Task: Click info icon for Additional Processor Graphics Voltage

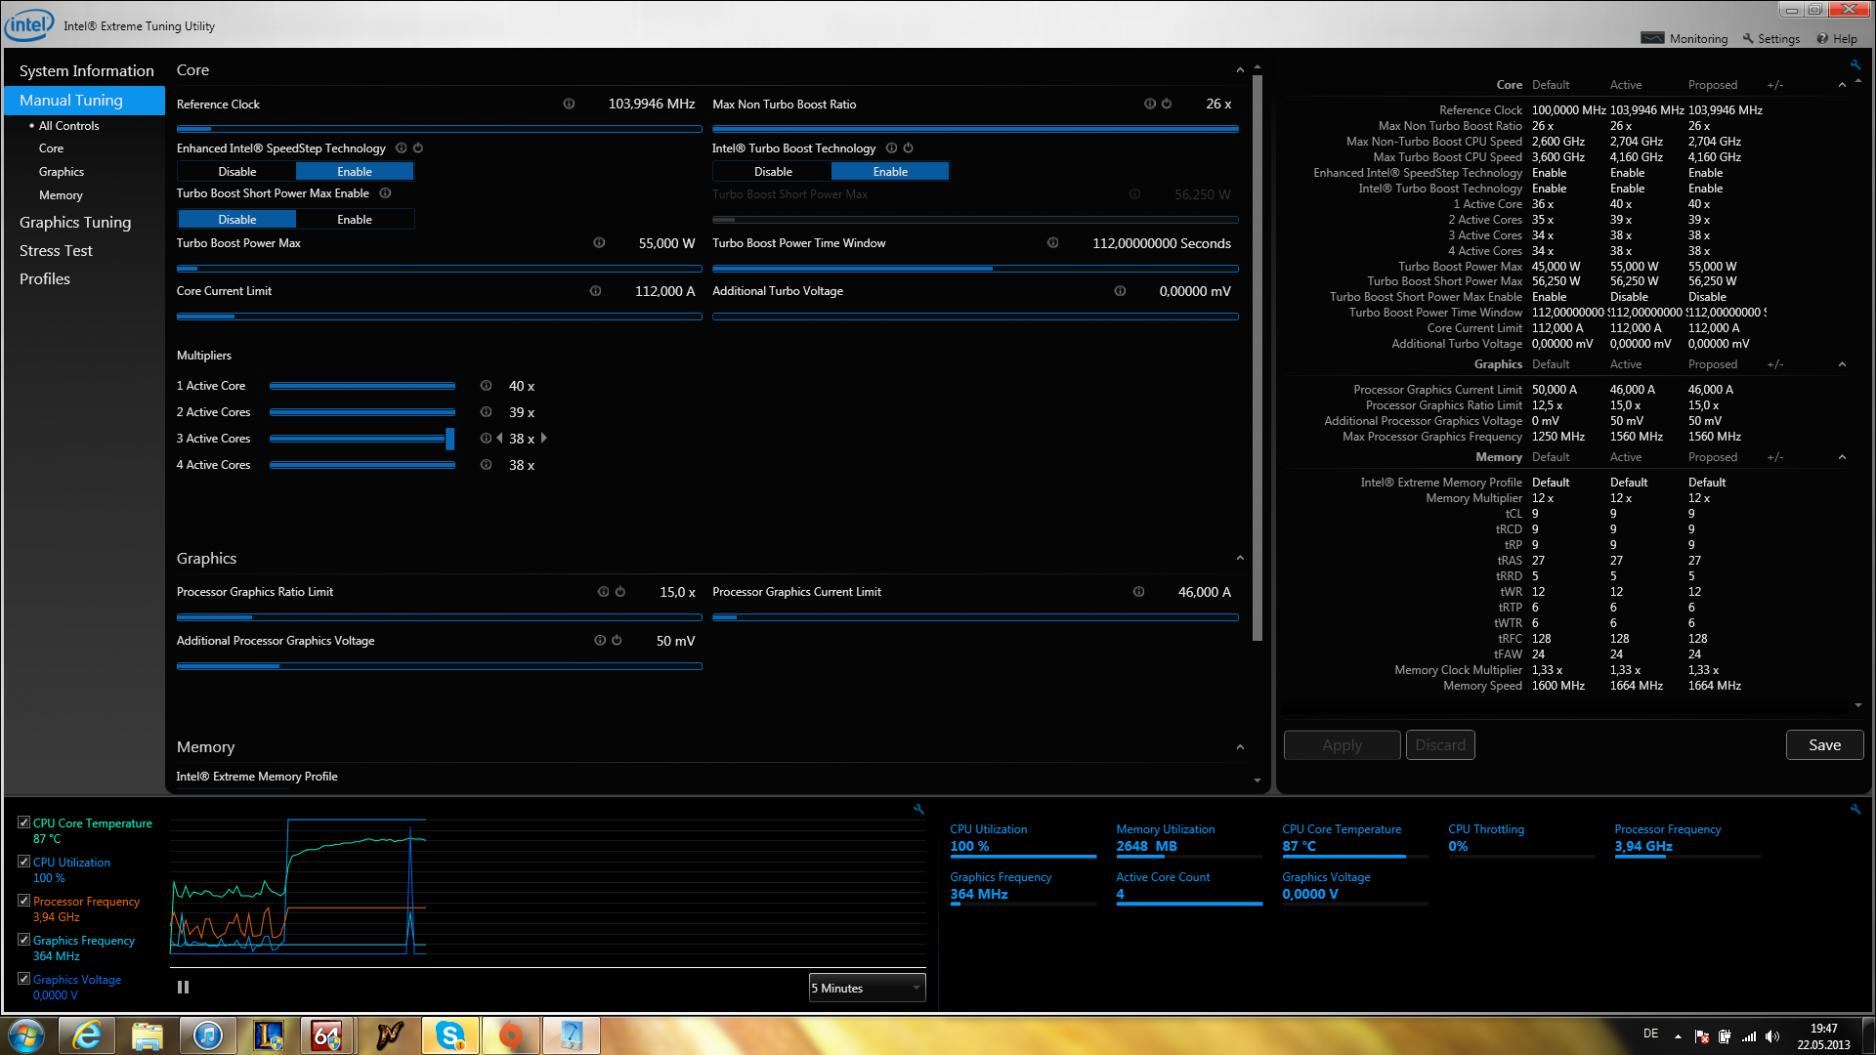Action: (x=600, y=641)
